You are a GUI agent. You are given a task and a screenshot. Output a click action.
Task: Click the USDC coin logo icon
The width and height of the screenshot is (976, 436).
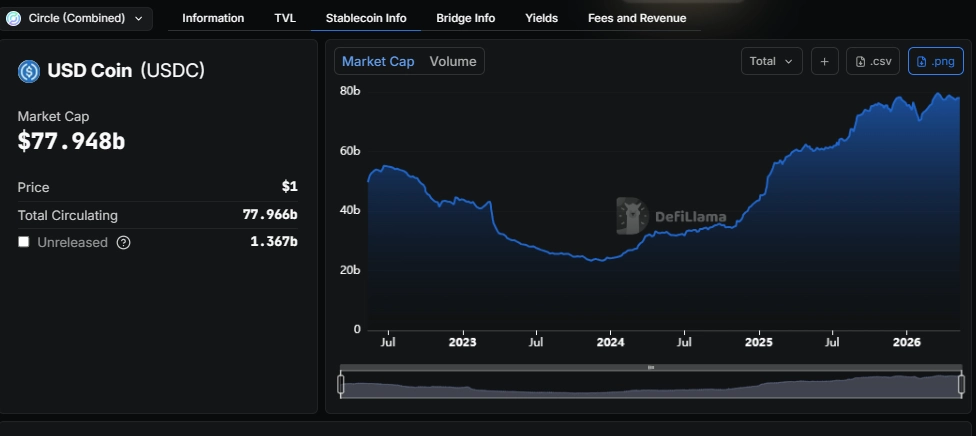(29, 72)
